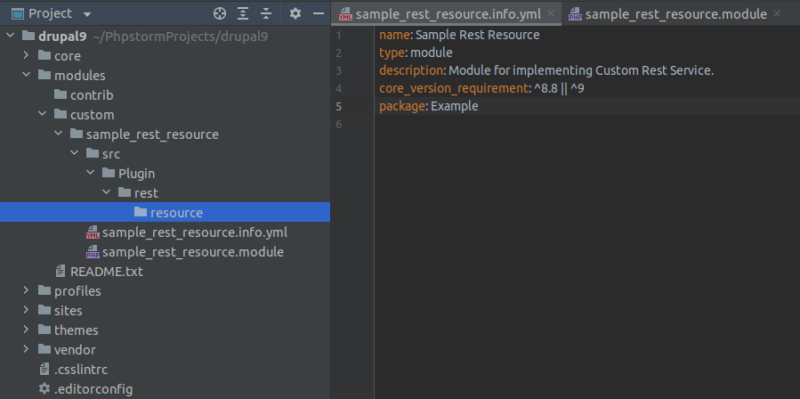Click the contrib folder icon
Viewport: 800px width, 399px height.
[x=61, y=95]
